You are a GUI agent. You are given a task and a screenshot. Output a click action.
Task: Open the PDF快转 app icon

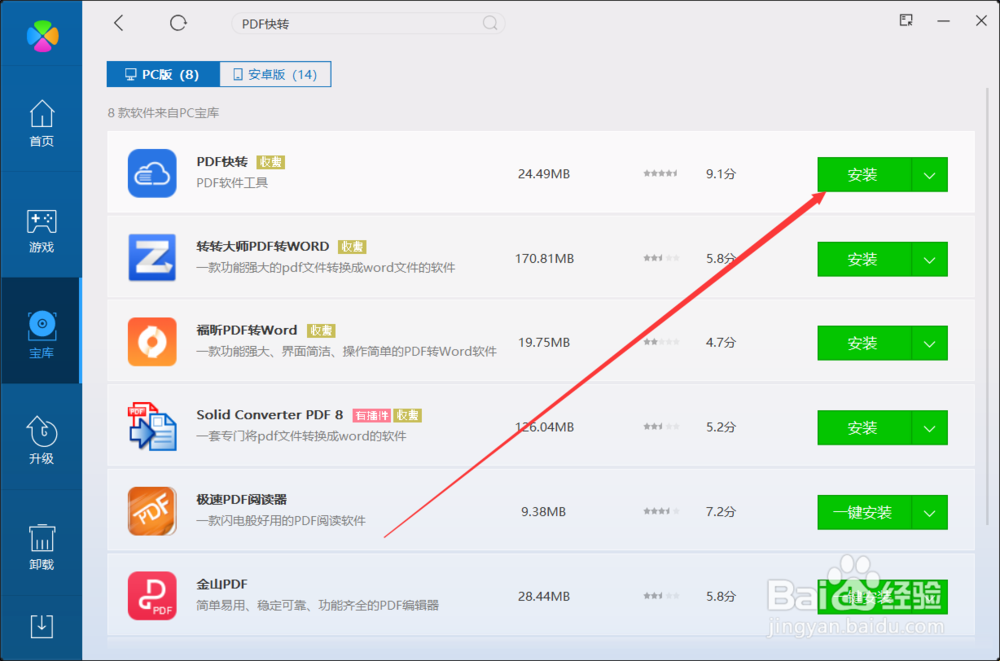pos(152,173)
